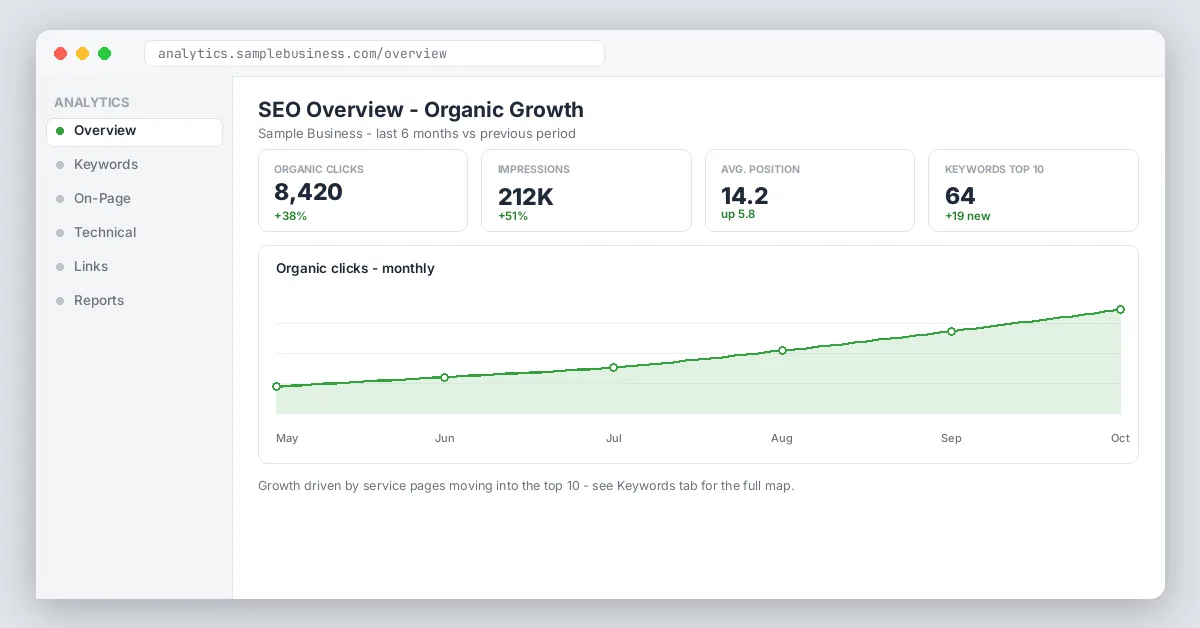Select the Keywords Top 10 card

point(1033,190)
